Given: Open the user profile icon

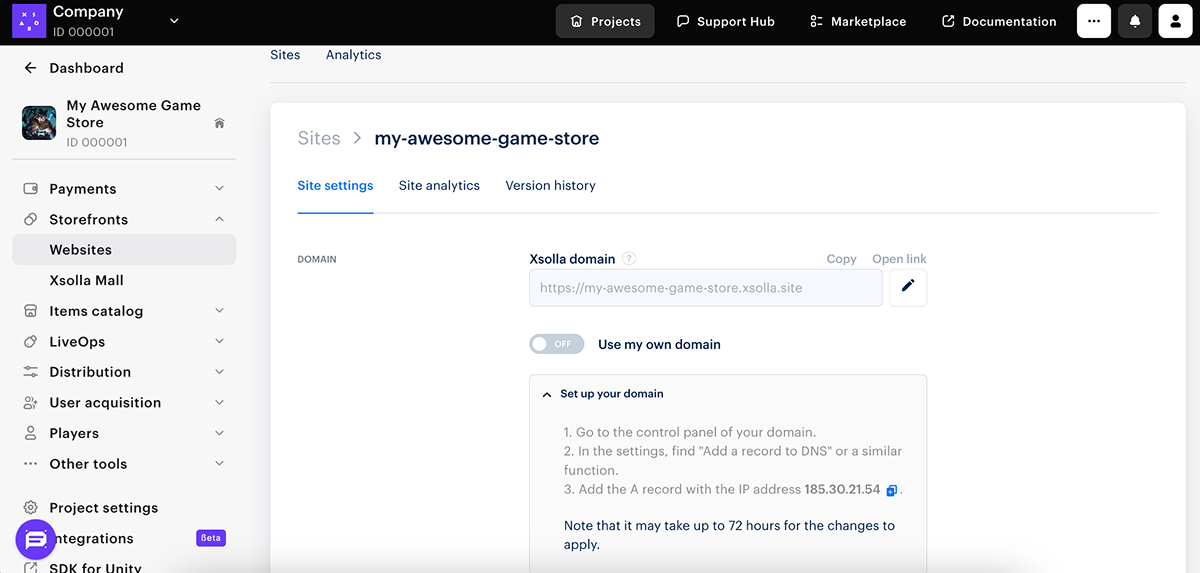Looking at the screenshot, I should click(x=1175, y=21).
